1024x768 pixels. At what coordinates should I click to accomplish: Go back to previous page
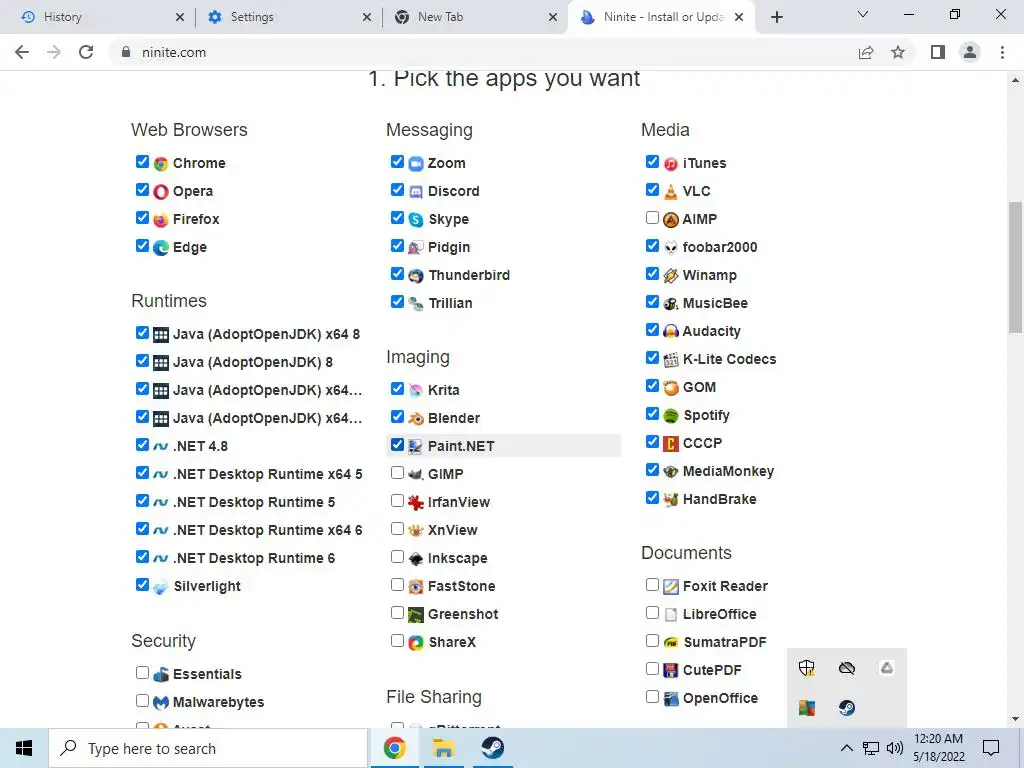coord(22,52)
